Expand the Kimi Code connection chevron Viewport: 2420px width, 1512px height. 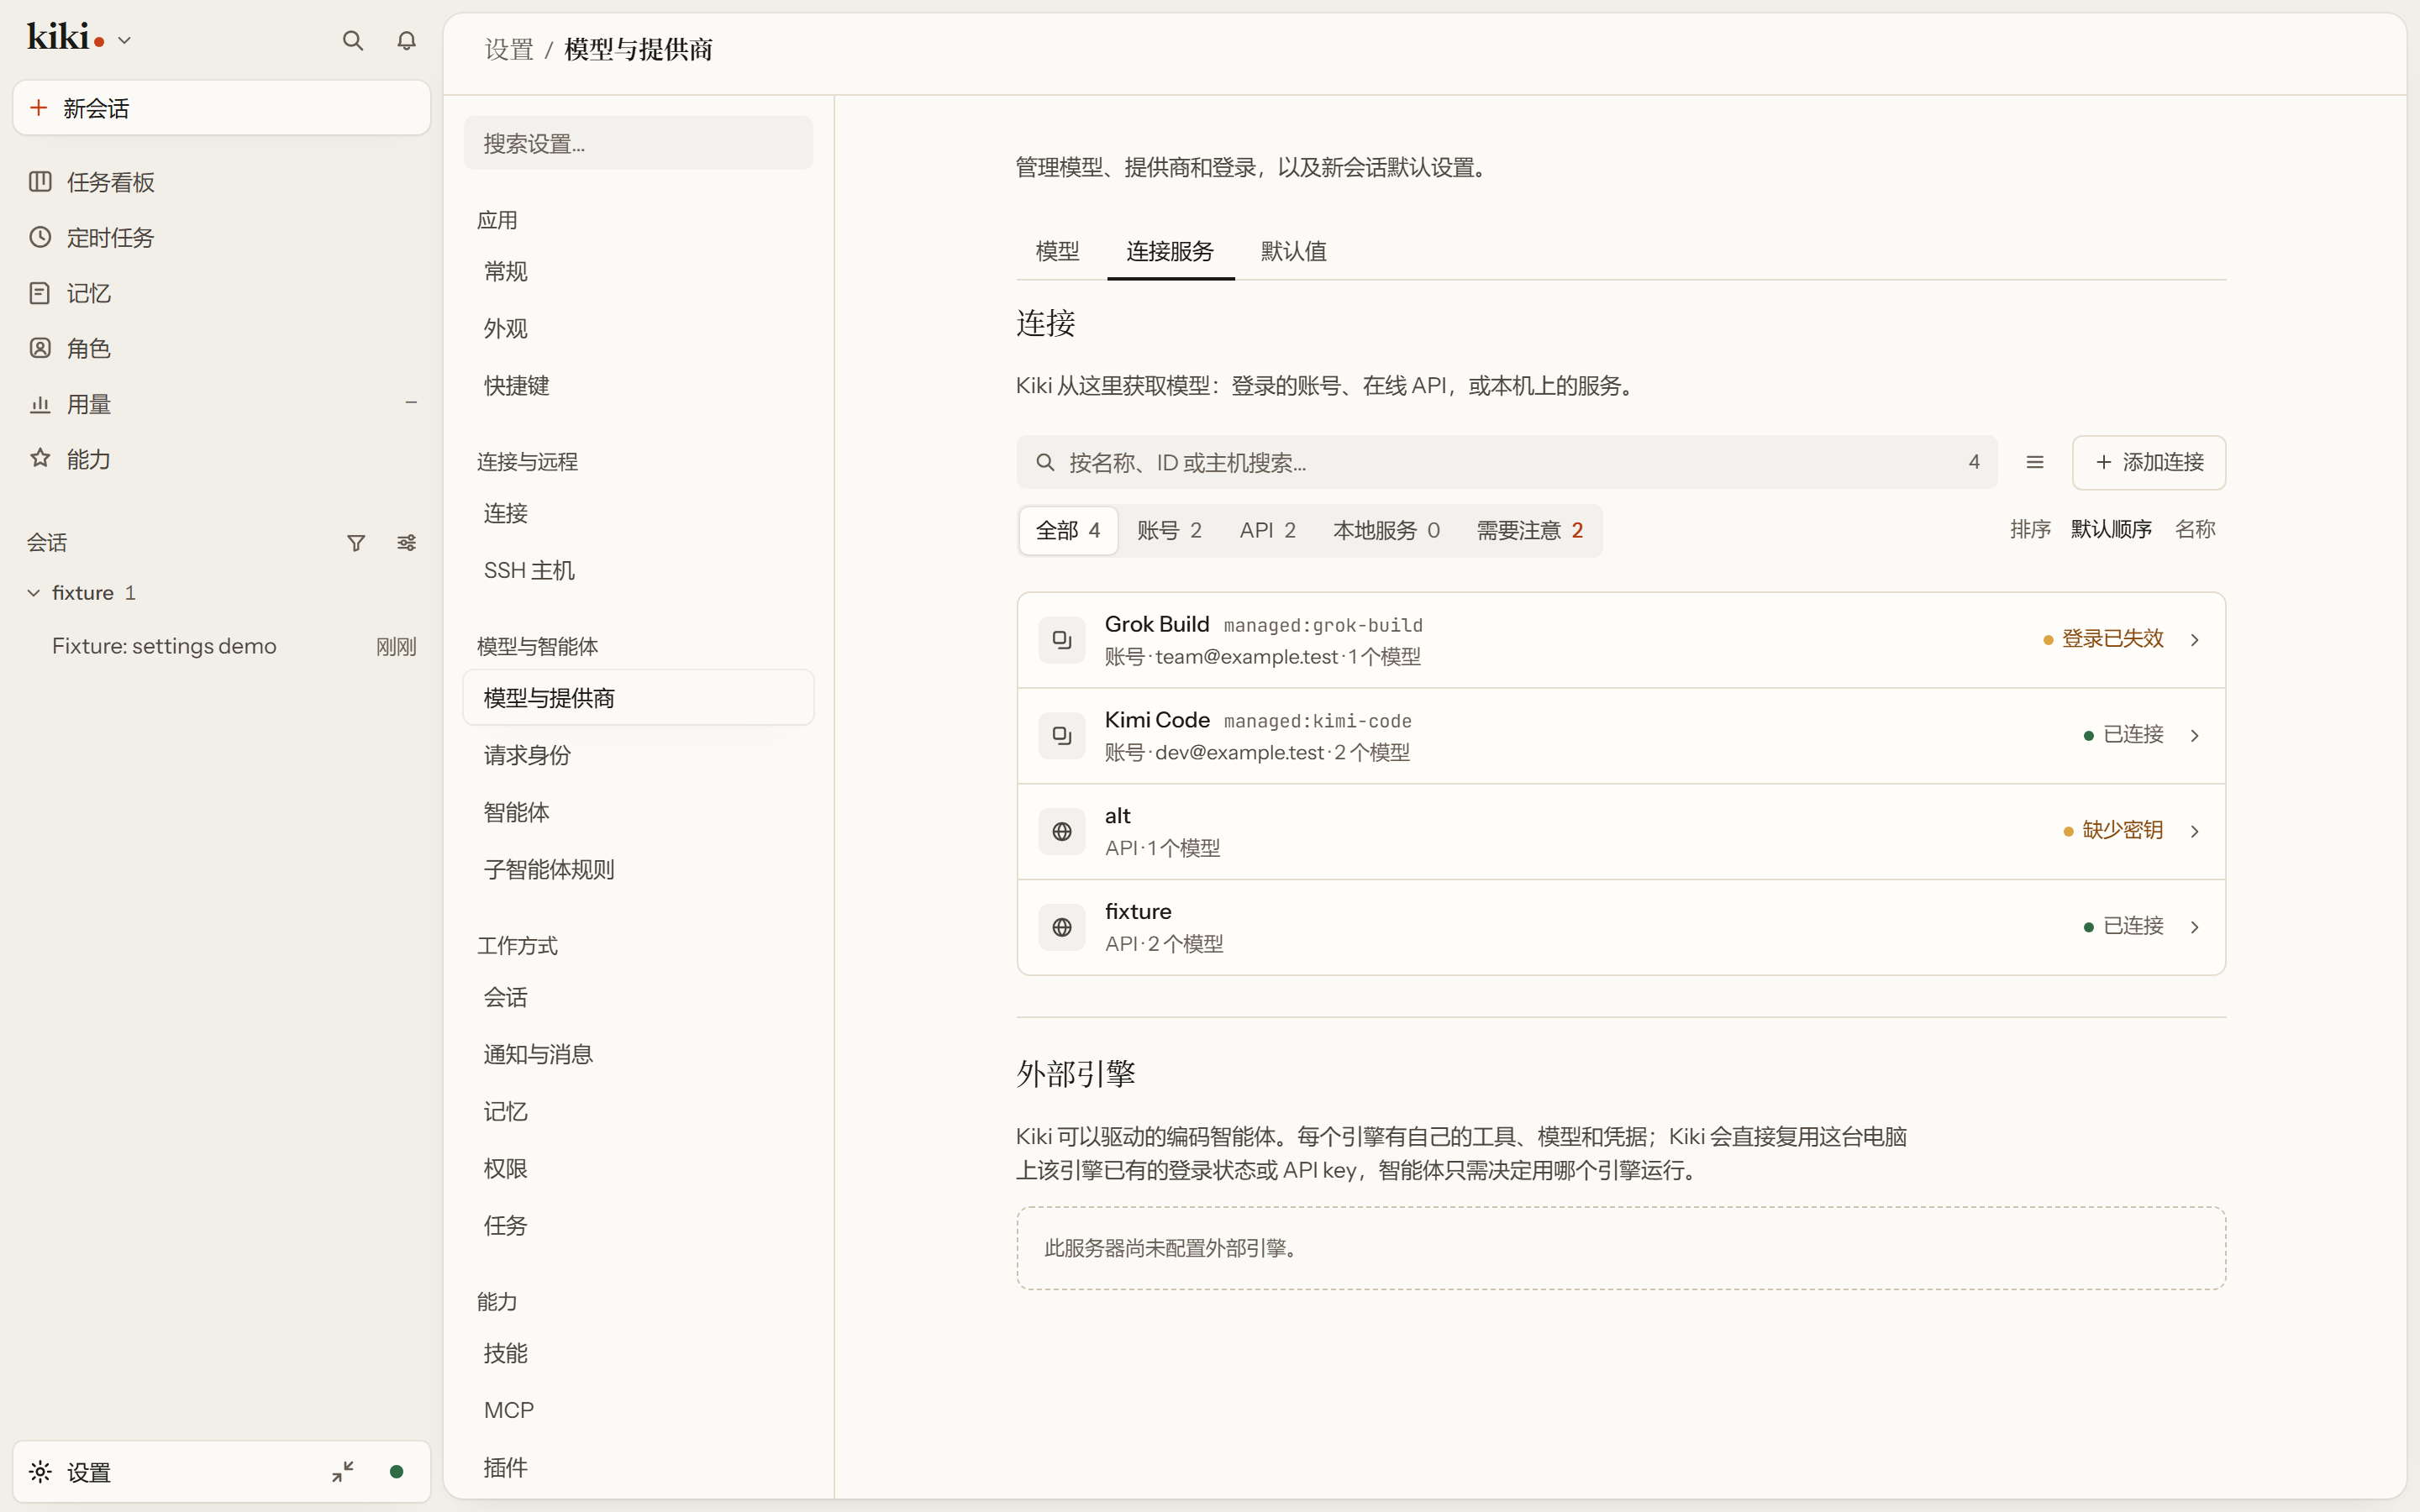[x=2195, y=736]
